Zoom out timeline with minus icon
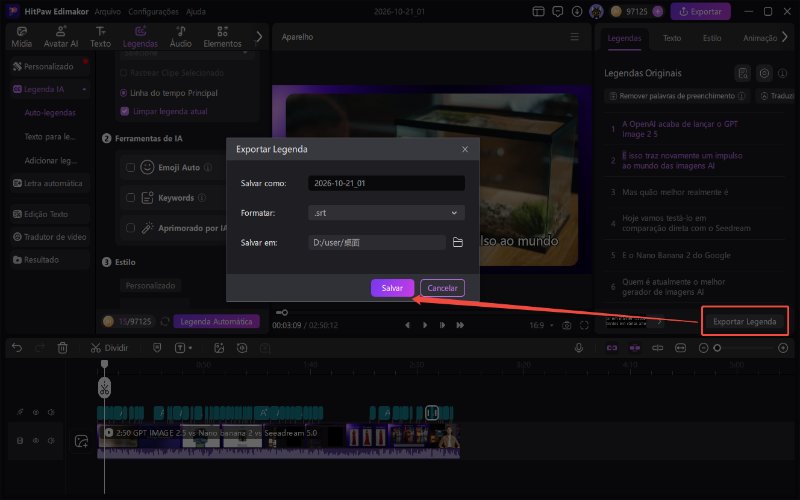 click(x=703, y=348)
